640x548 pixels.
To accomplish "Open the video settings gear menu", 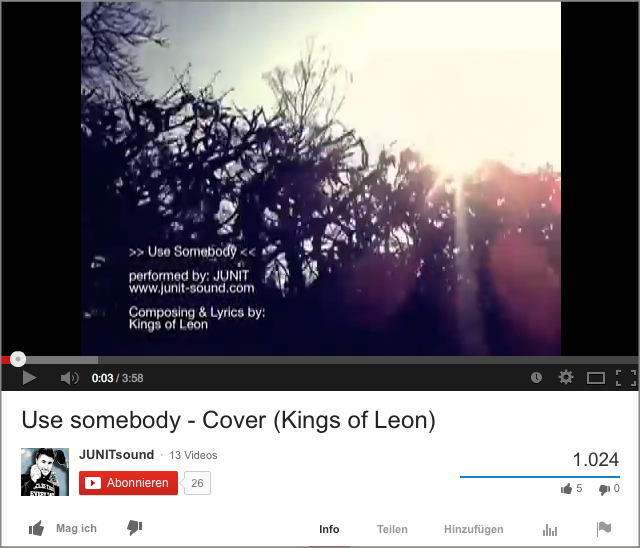I will pos(566,377).
